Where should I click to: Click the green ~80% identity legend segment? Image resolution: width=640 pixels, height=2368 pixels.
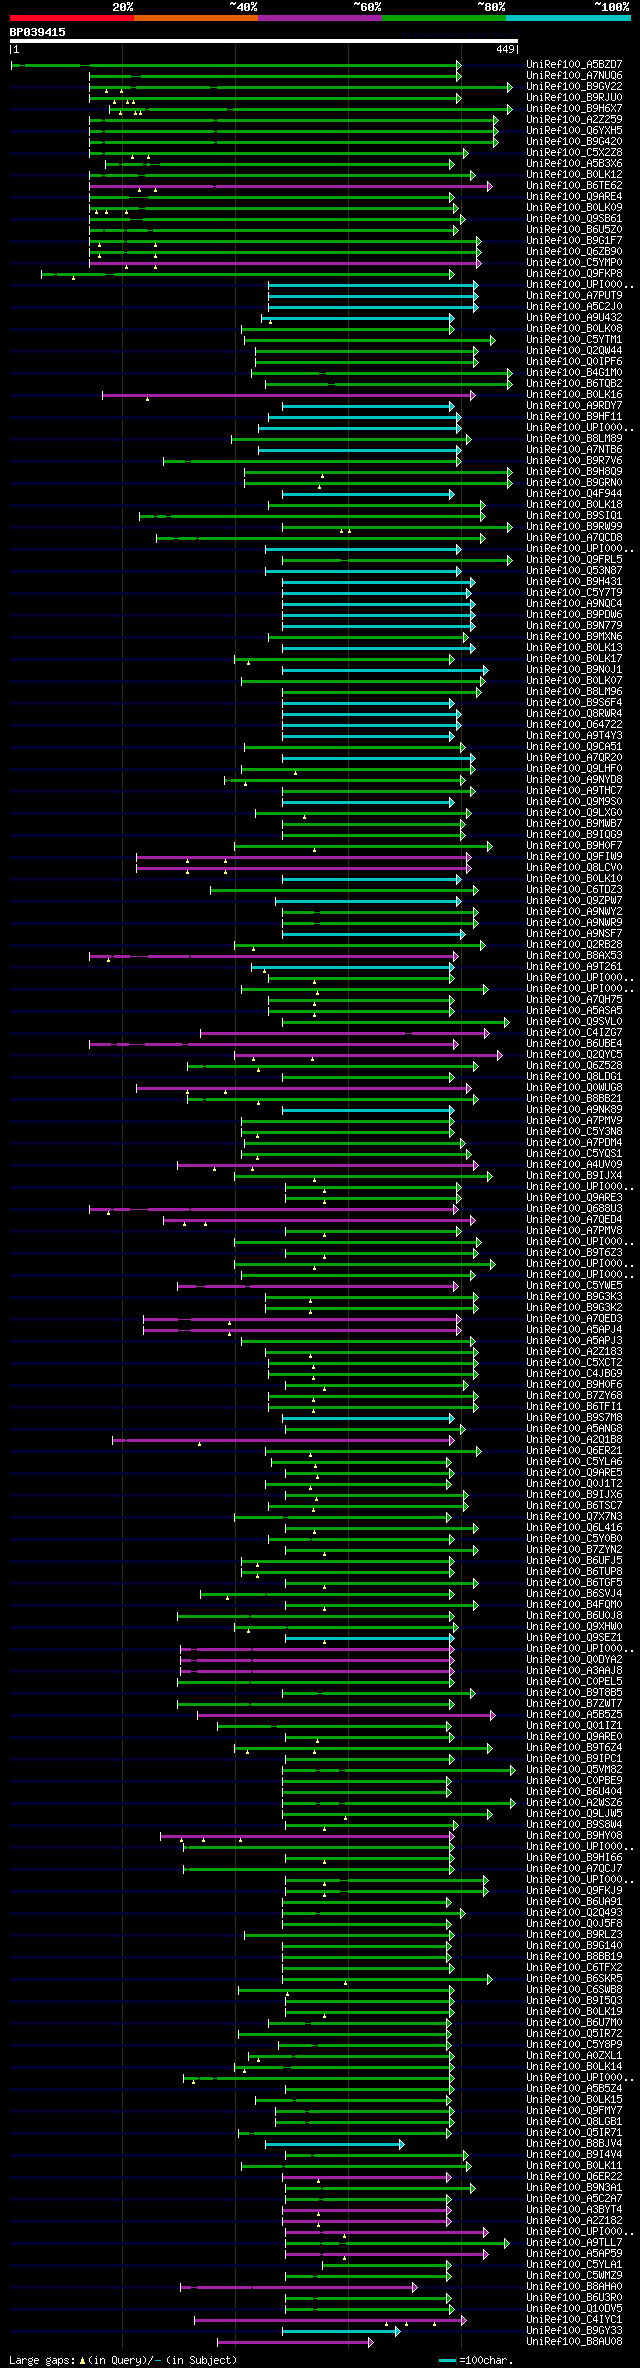pos(444,18)
